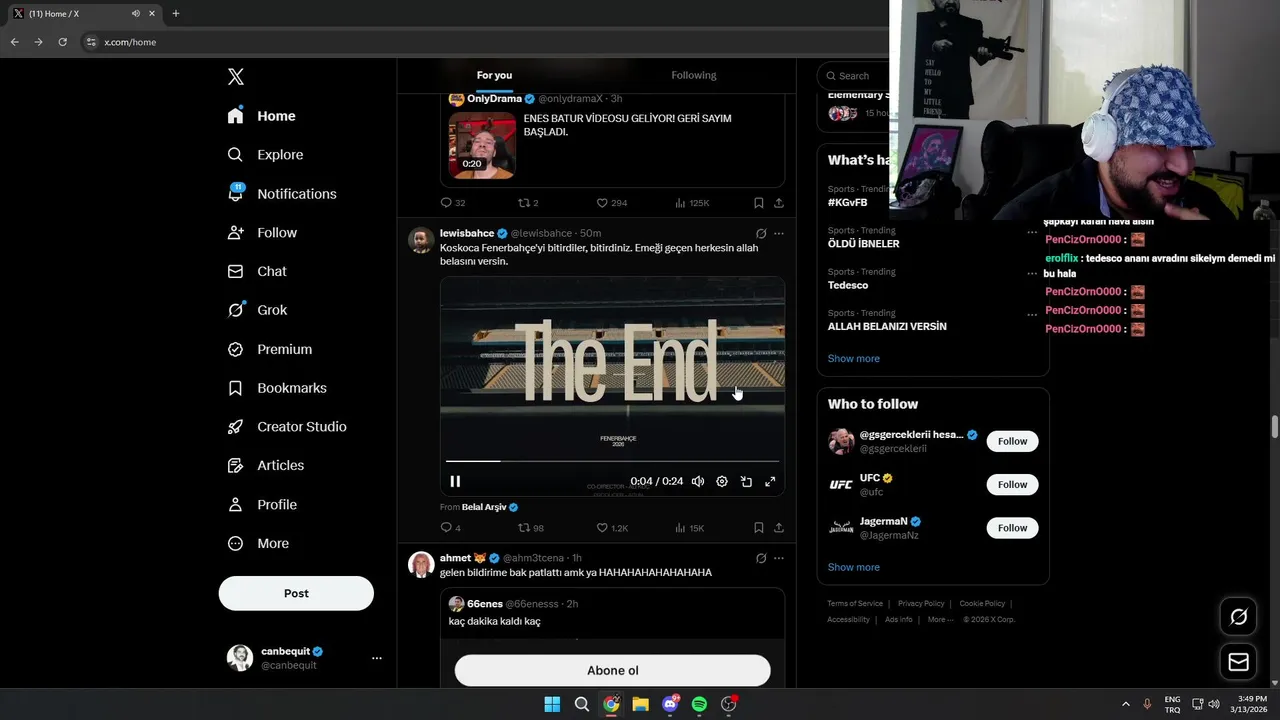Image resolution: width=1280 pixels, height=720 pixels.
Task: Open the Belal Arşiv source link
Action: pyautogui.click(x=490, y=507)
